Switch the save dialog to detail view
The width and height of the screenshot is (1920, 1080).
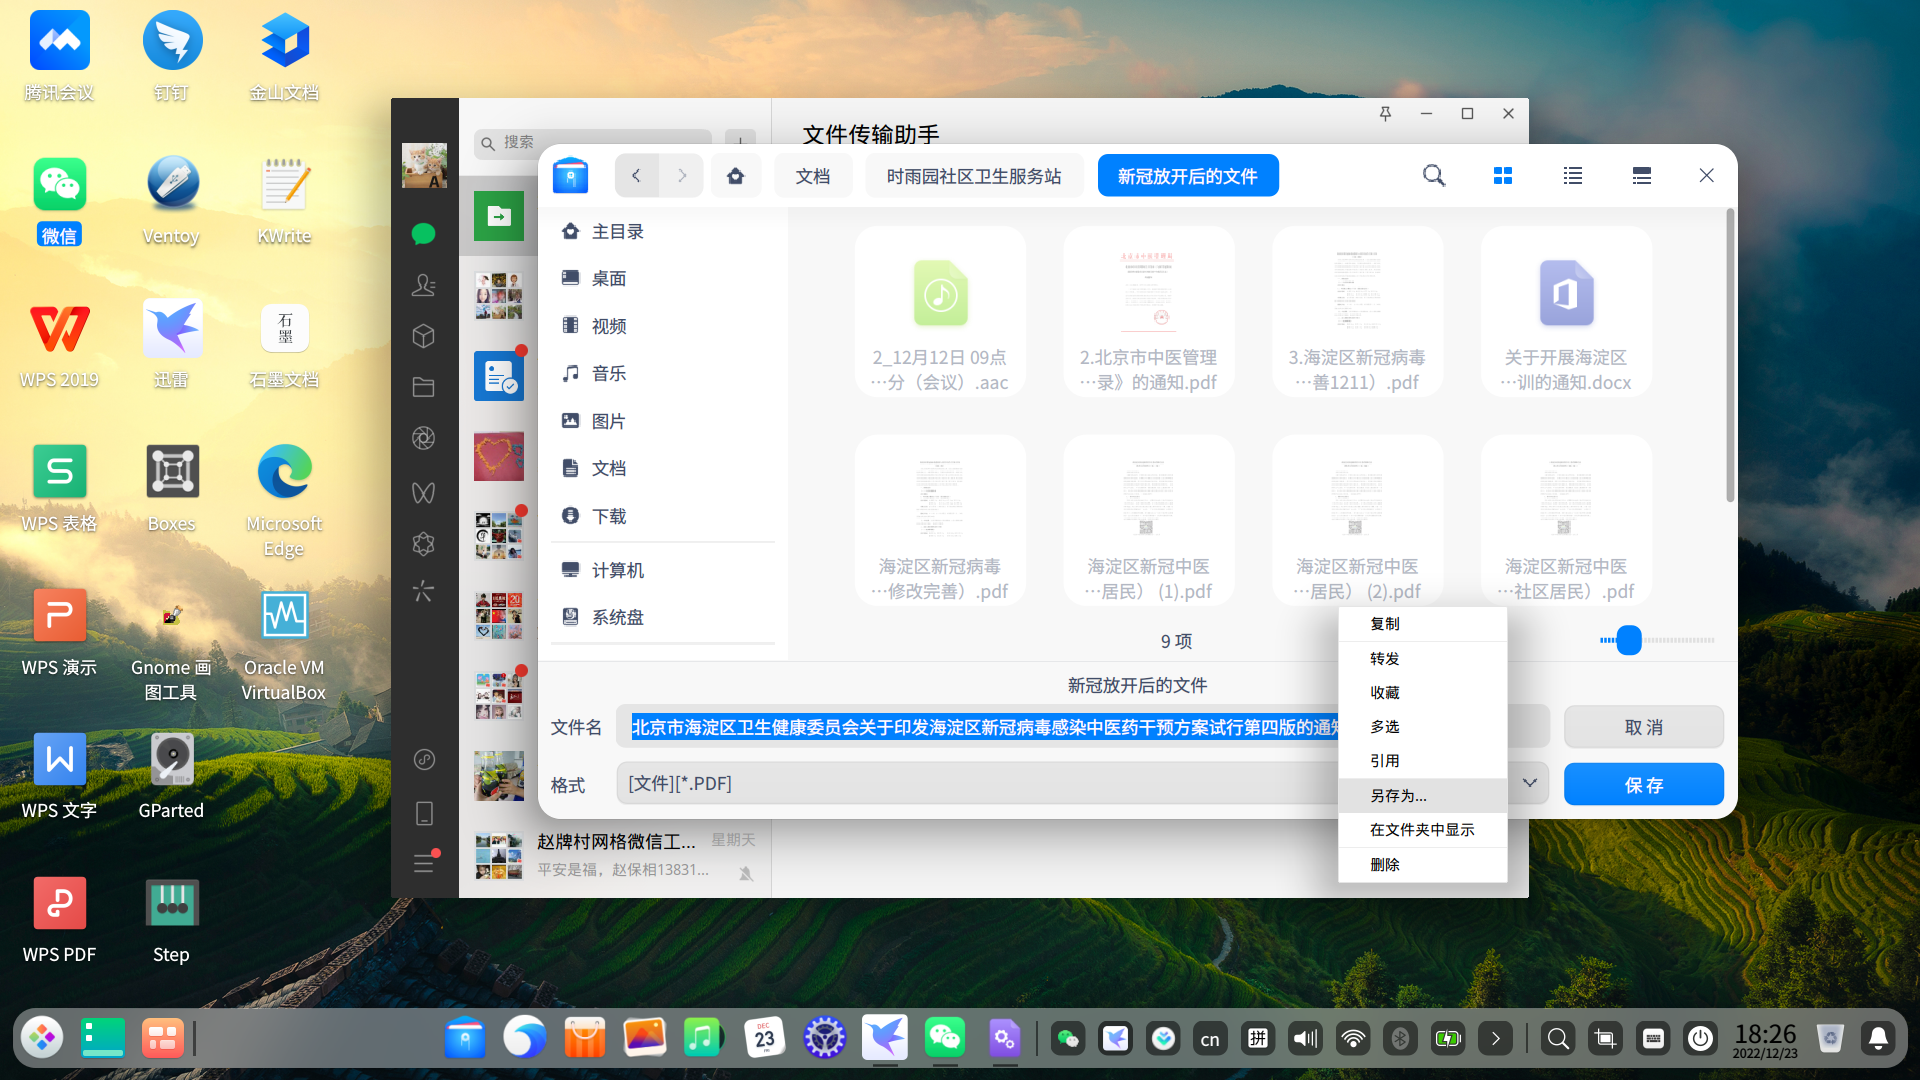1641,175
